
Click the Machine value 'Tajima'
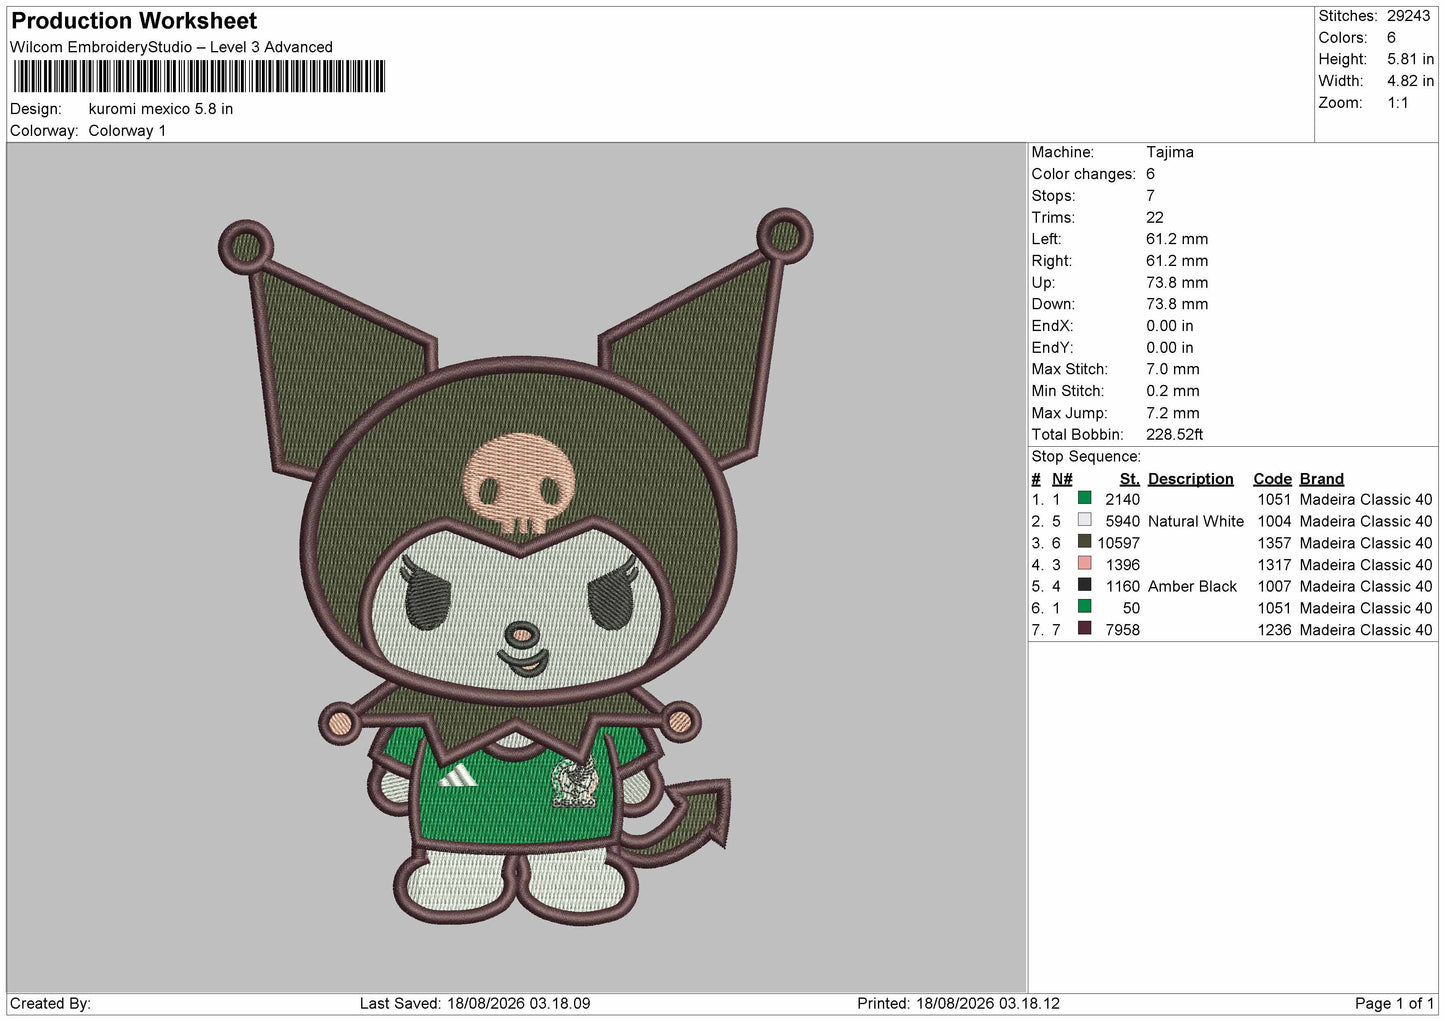1169,152
